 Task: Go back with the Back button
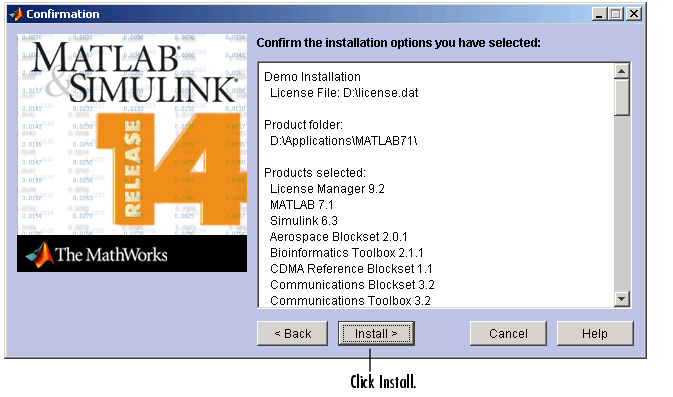point(292,333)
